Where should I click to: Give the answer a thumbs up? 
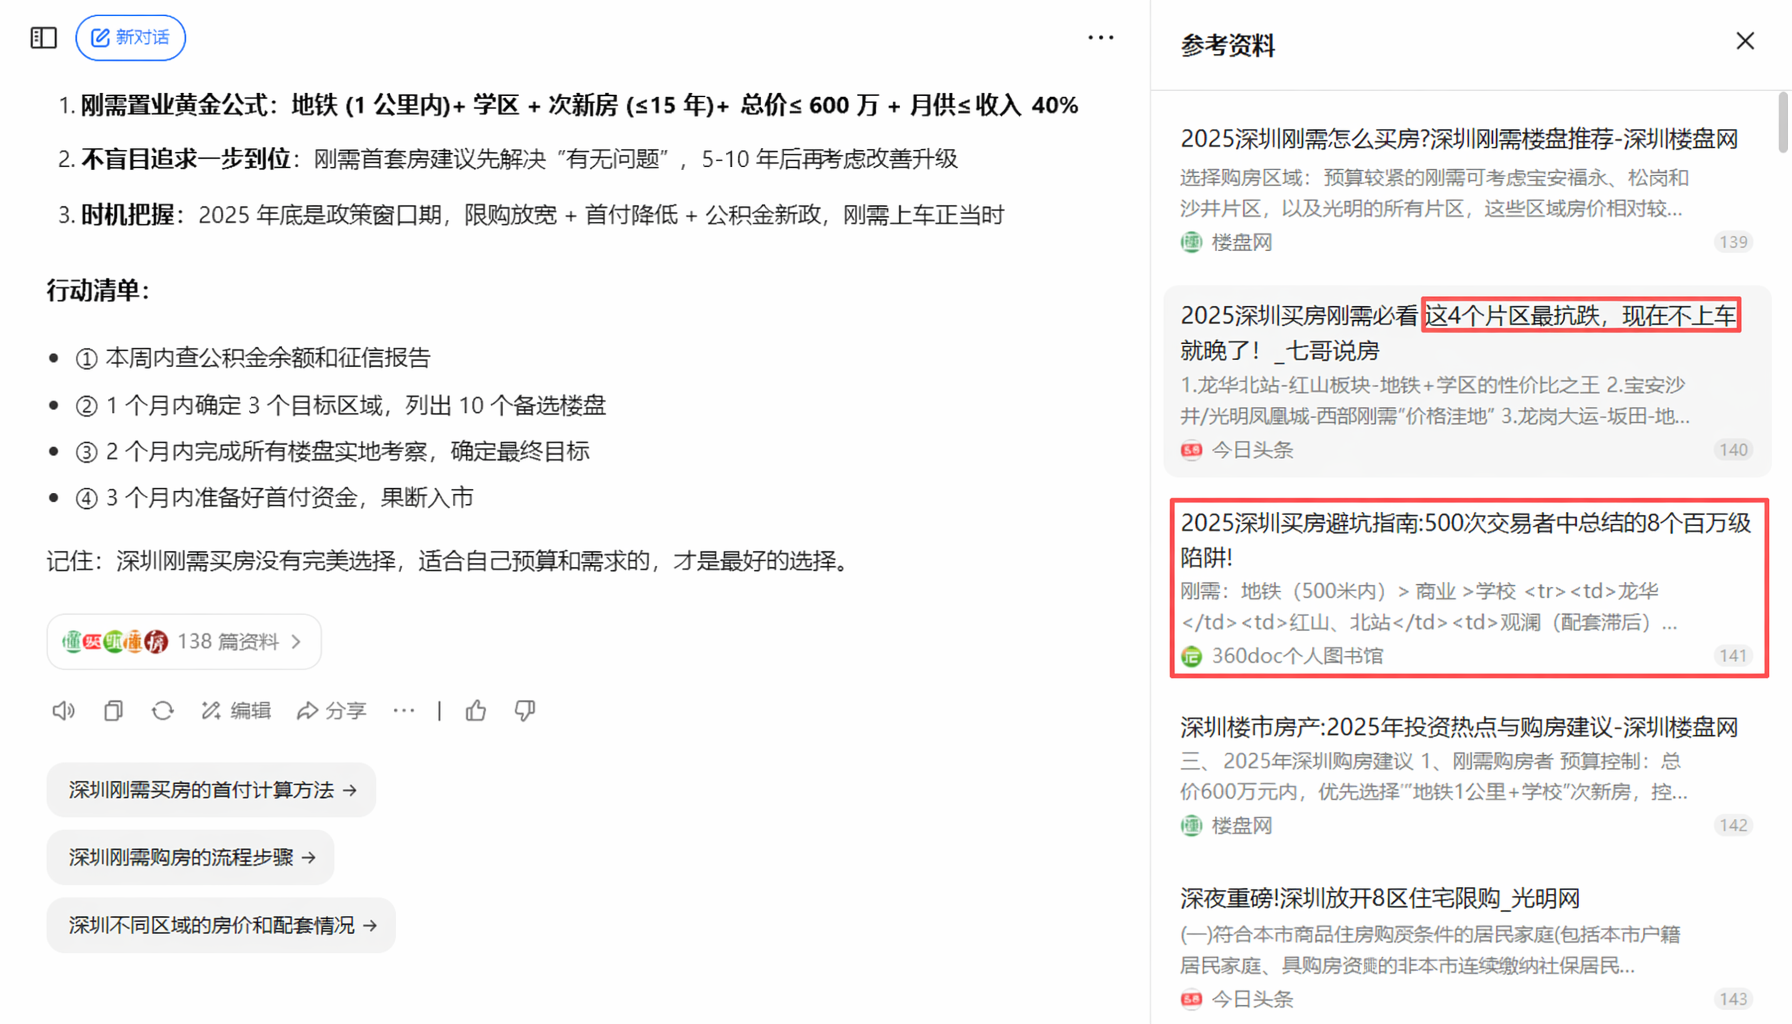[476, 711]
